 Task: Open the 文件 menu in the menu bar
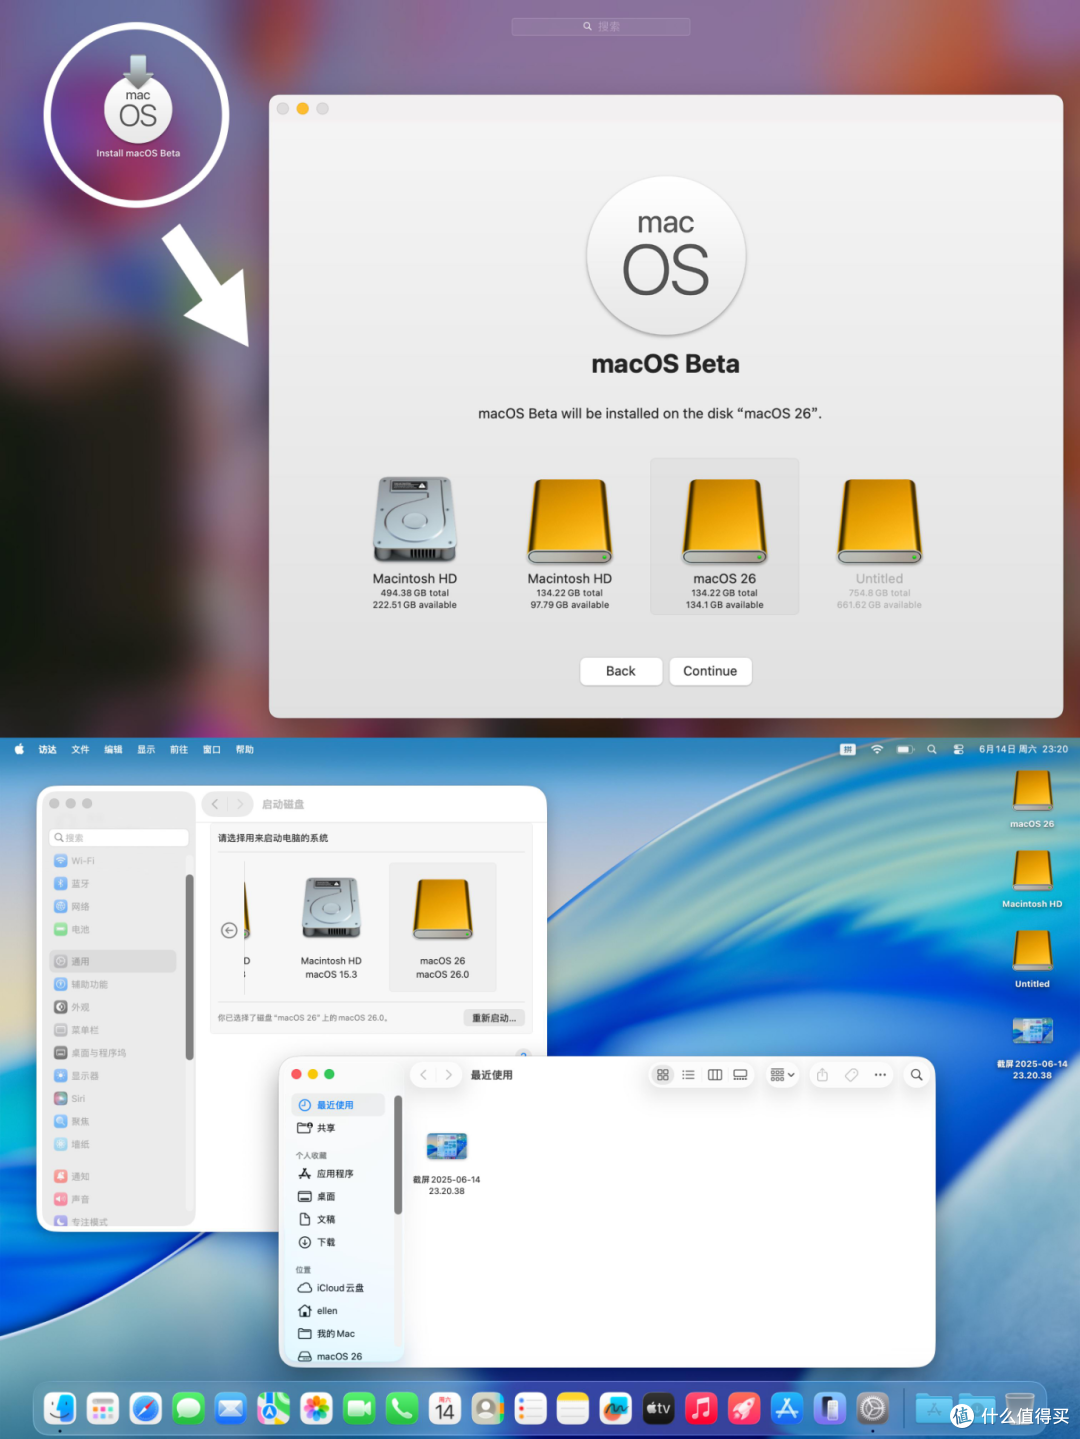tap(80, 749)
